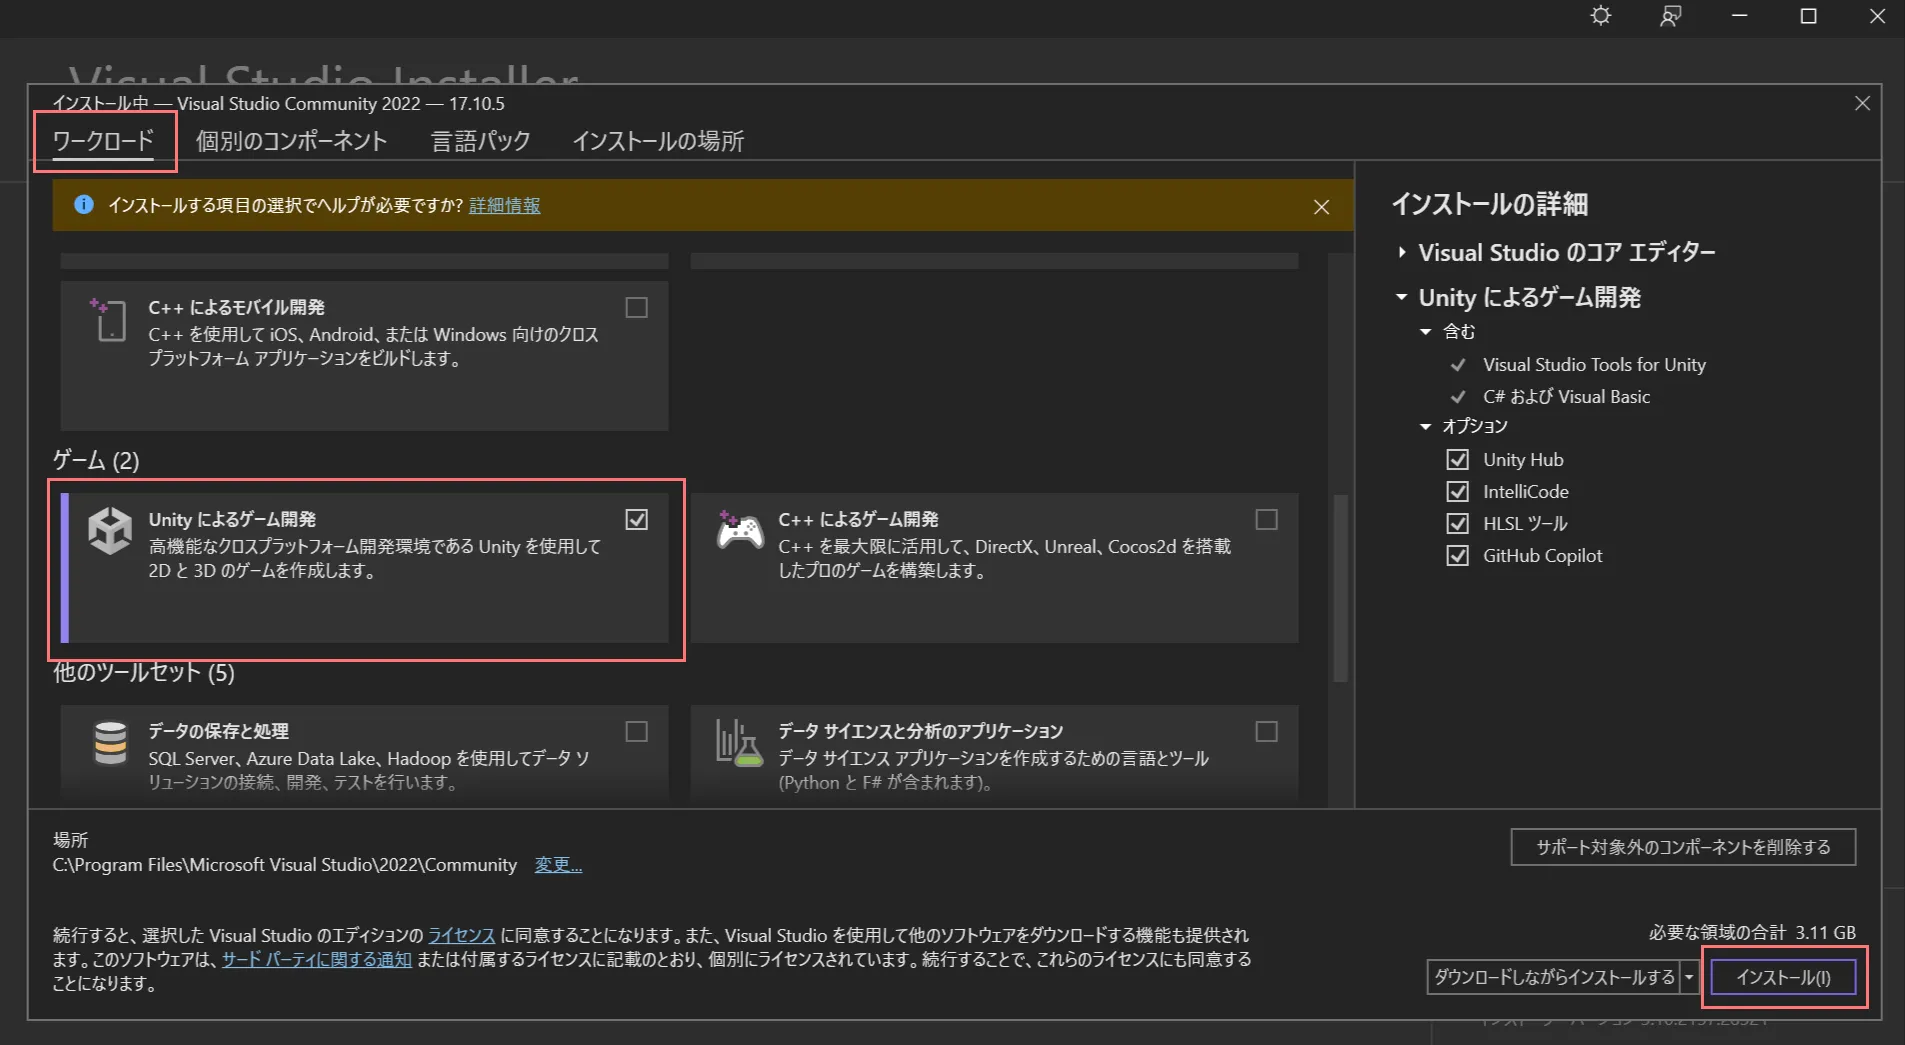1905x1045 pixels.
Task: Select C# および Visual Basic item
Action: (1566, 397)
